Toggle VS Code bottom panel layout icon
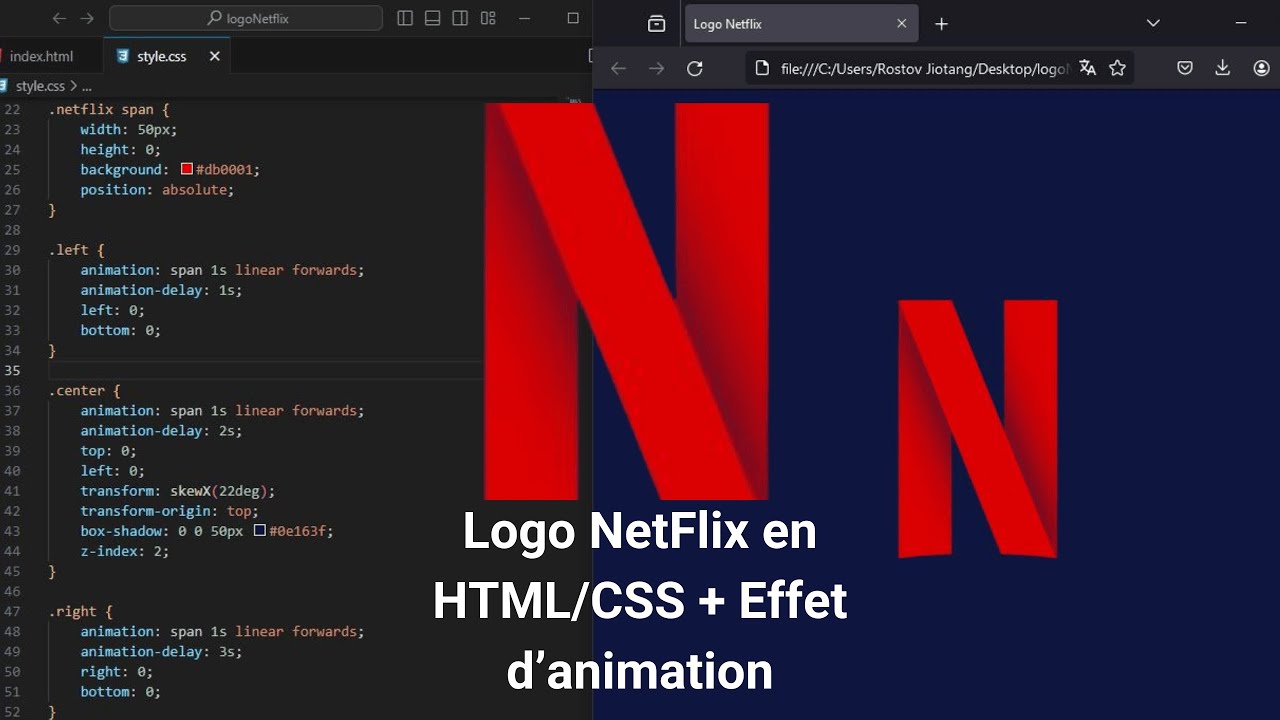Viewport: 1280px width, 720px height. [x=433, y=18]
